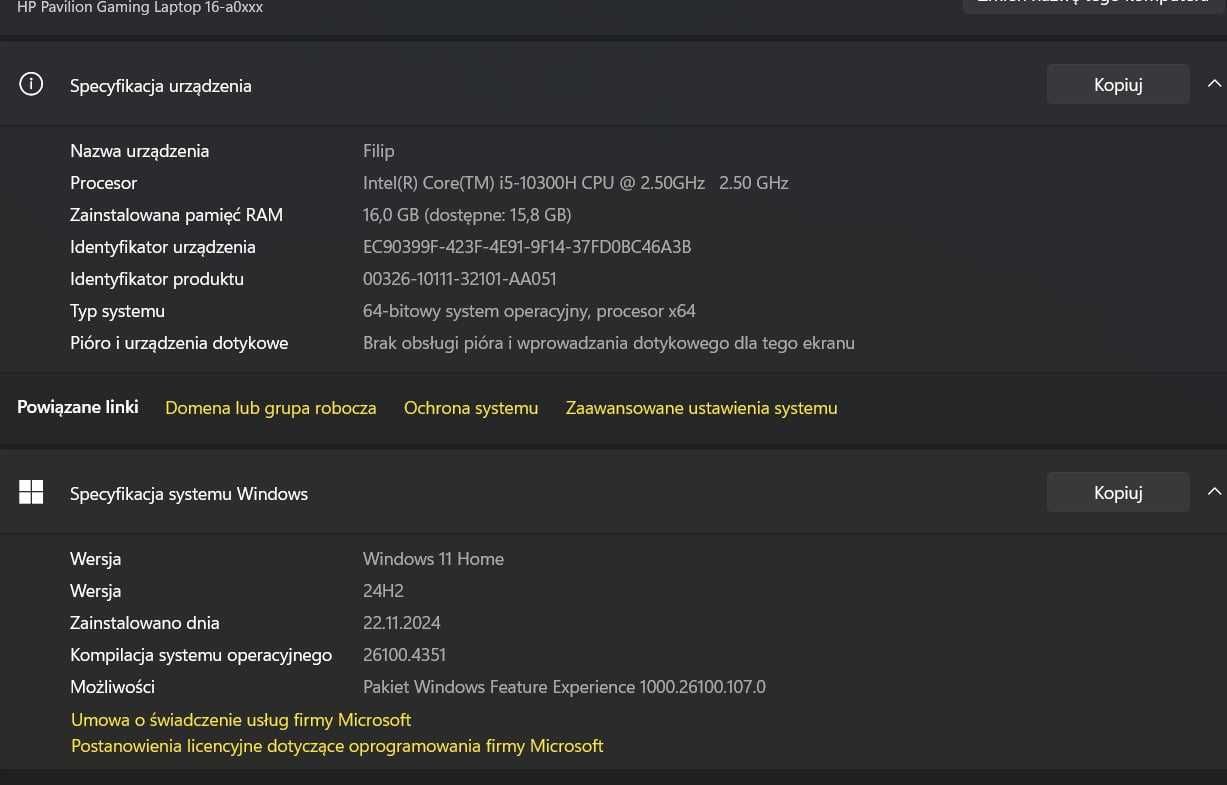The width and height of the screenshot is (1227, 785).
Task: Click the Typ systemu label
Action: (x=118, y=311)
